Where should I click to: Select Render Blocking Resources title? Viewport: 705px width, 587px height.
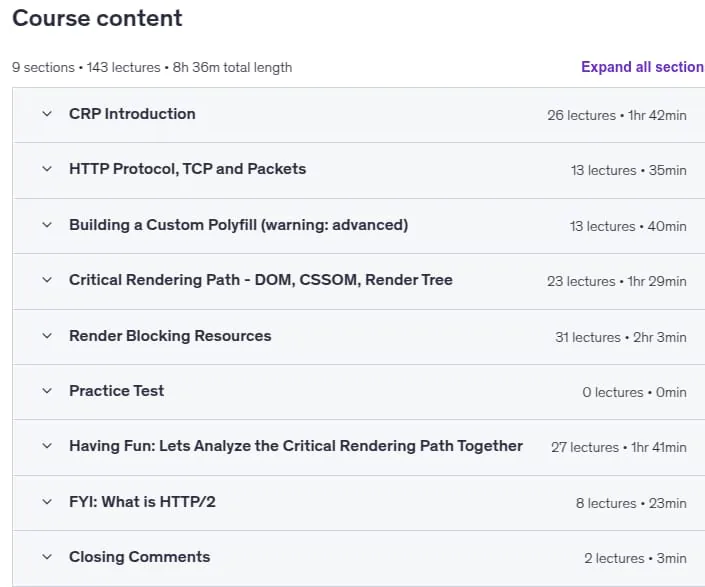click(170, 336)
